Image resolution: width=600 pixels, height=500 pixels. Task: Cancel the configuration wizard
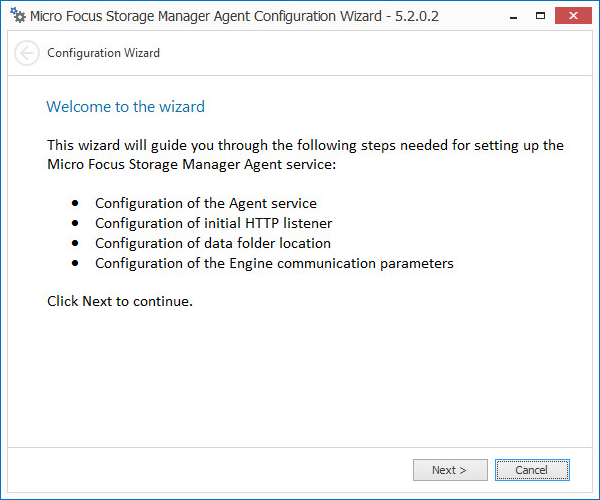pos(531,470)
